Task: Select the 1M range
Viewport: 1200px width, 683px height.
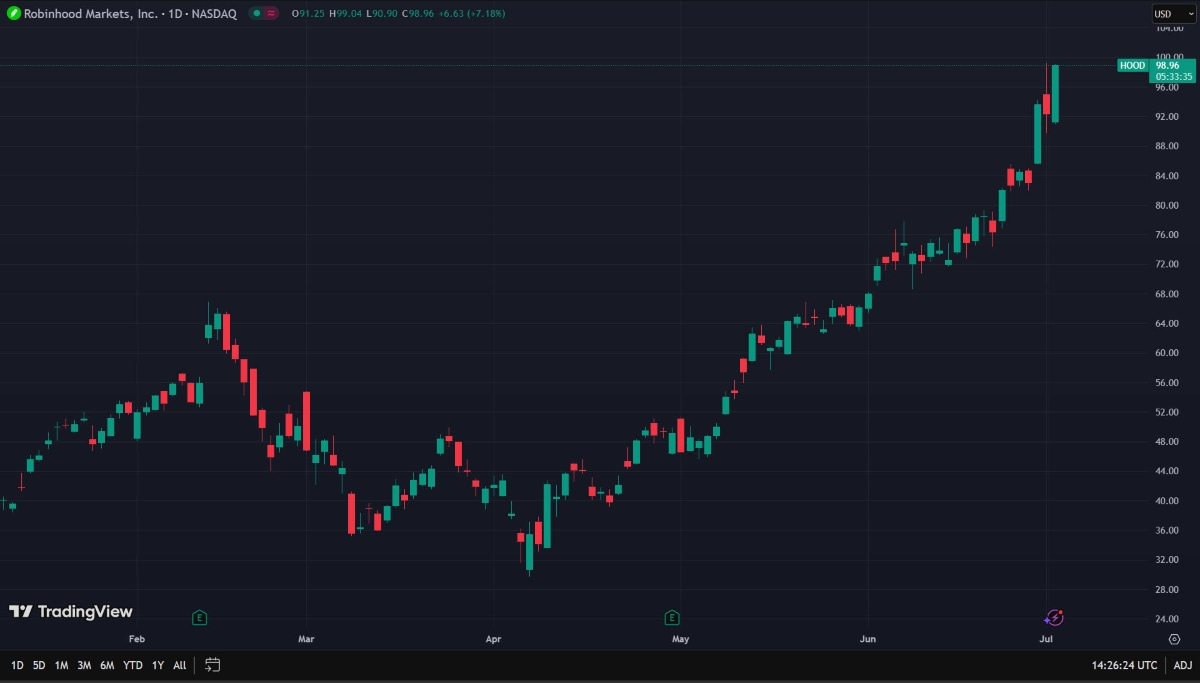Action: (62, 665)
